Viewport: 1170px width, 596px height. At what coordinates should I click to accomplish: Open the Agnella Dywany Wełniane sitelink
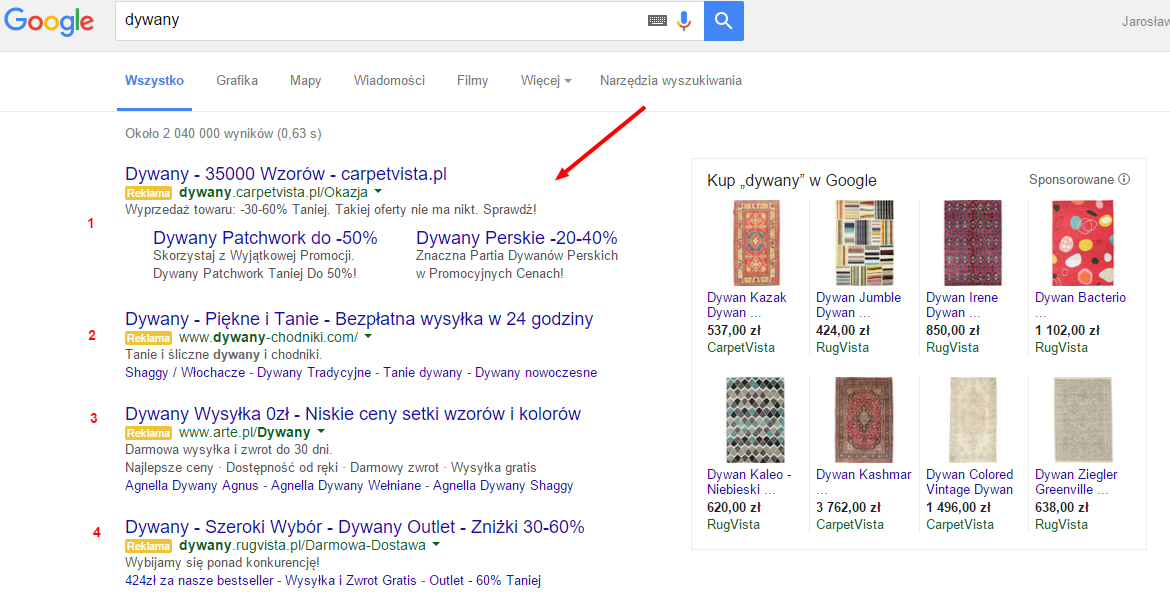click(345, 486)
